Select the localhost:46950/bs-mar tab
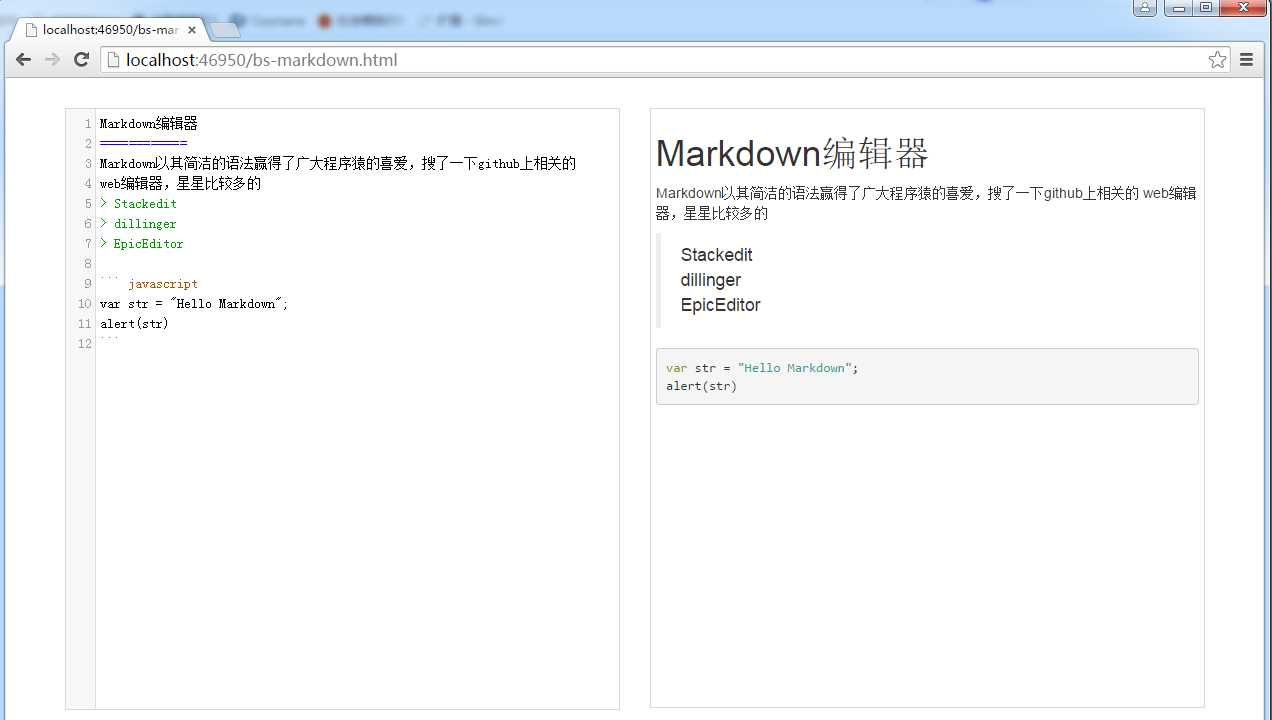 [x=109, y=30]
